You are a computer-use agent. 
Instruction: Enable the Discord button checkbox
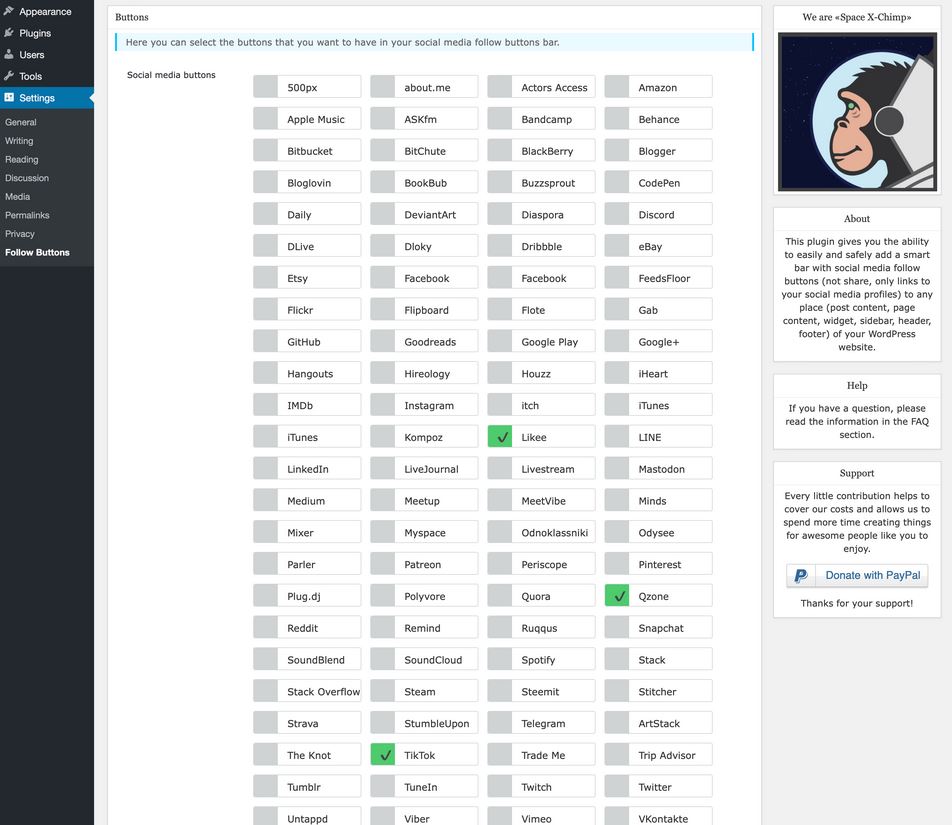617,214
